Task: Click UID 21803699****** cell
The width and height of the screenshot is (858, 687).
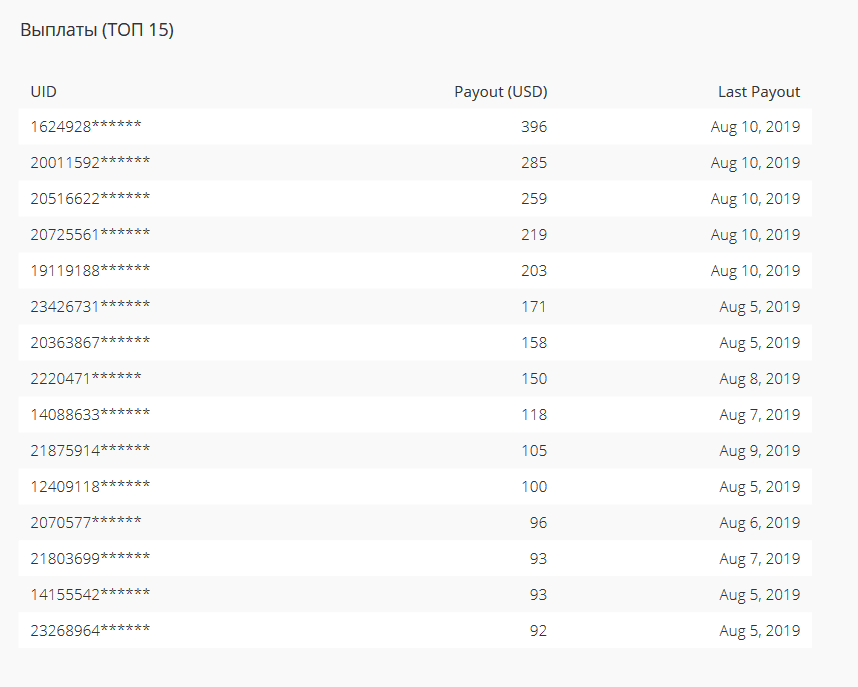Action: click(90, 558)
